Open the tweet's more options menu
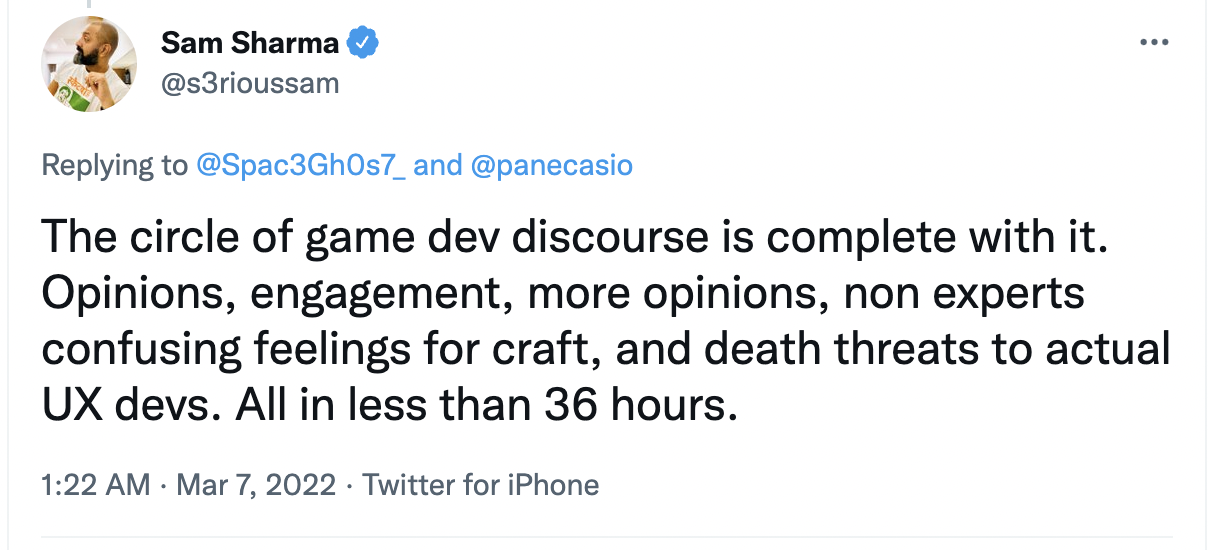The image size is (1208, 550). point(1154,43)
